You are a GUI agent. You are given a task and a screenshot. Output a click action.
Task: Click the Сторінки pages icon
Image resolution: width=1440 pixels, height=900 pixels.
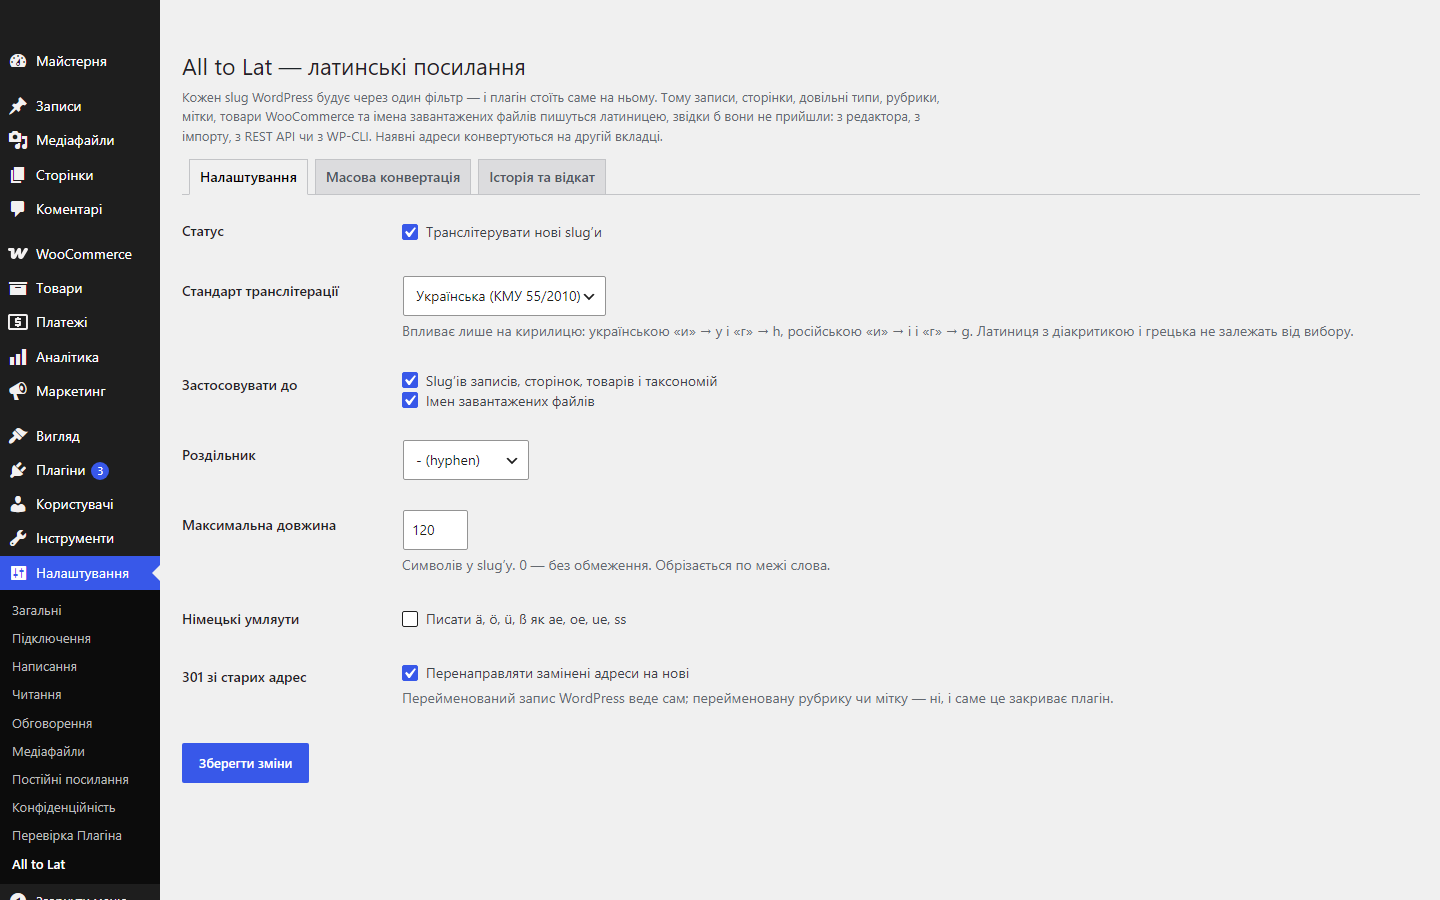[18, 175]
